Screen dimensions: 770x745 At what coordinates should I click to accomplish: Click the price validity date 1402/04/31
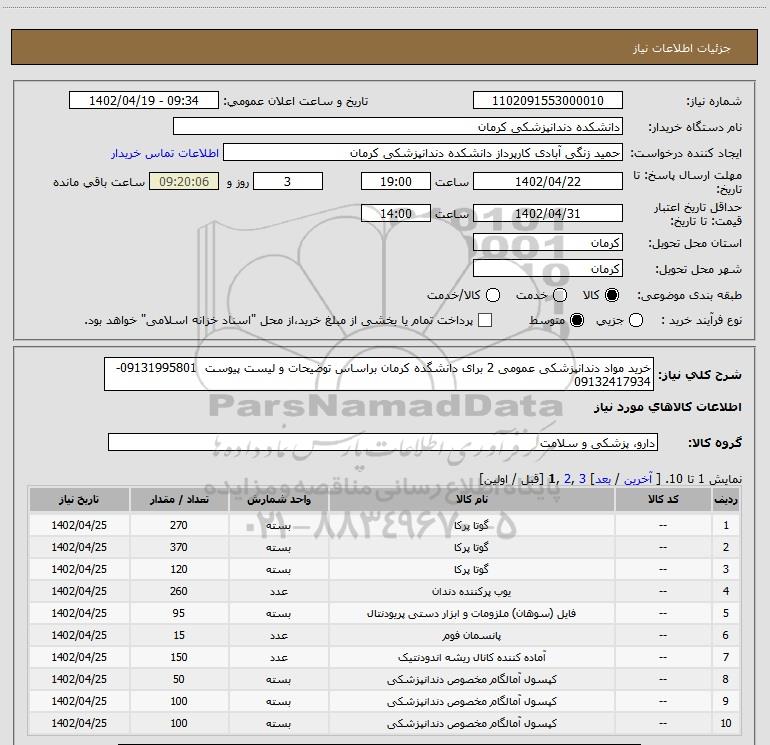[x=548, y=213]
